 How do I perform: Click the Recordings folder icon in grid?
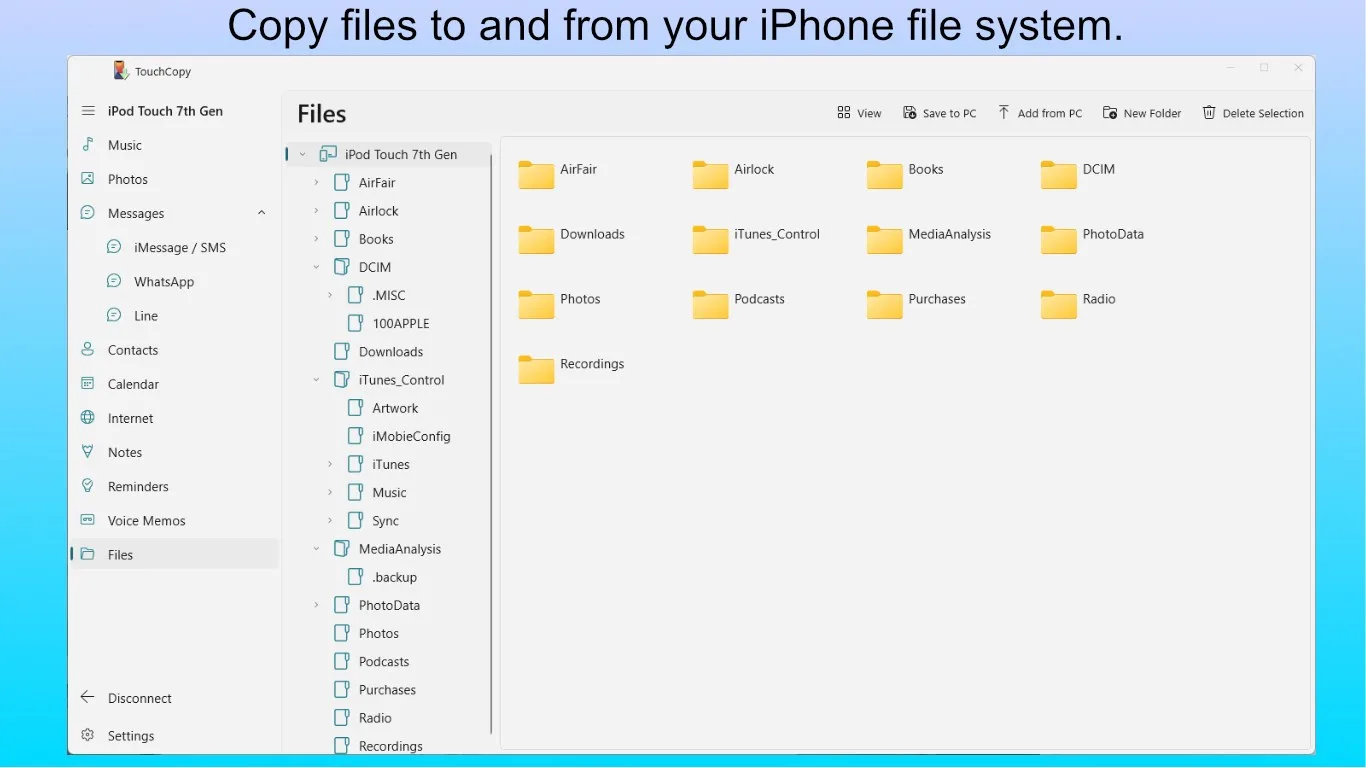click(536, 370)
